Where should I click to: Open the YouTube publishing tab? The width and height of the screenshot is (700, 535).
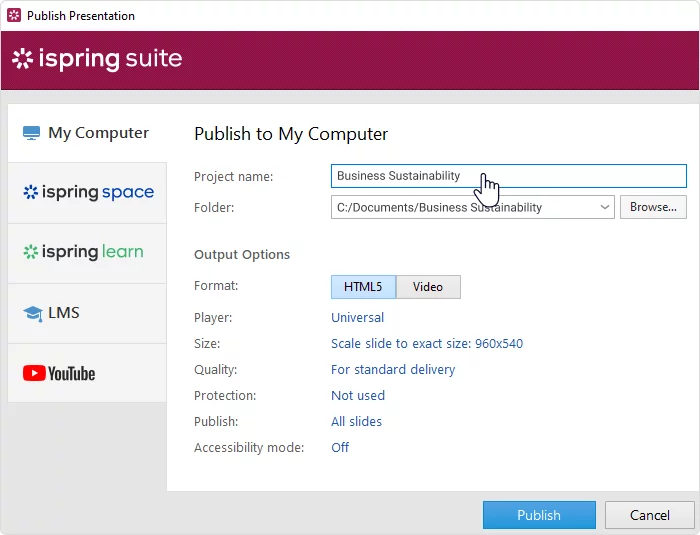coord(87,373)
